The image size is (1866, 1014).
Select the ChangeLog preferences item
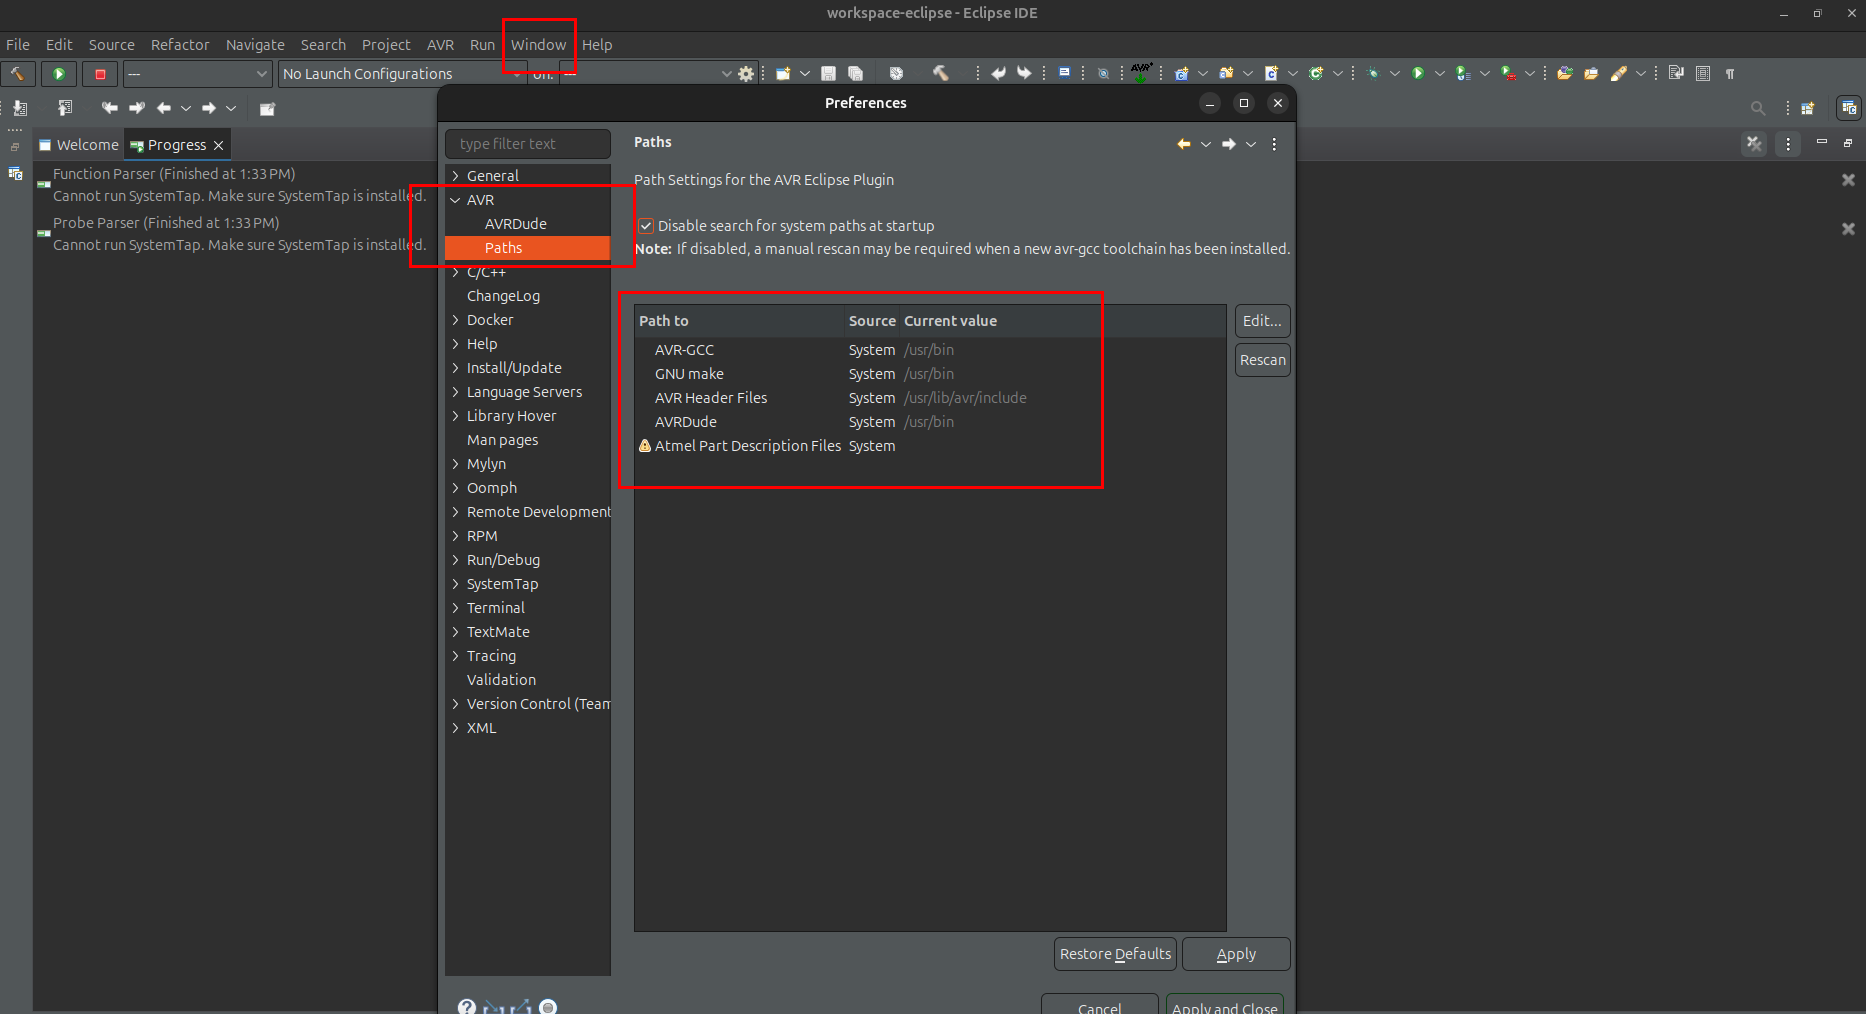point(503,296)
